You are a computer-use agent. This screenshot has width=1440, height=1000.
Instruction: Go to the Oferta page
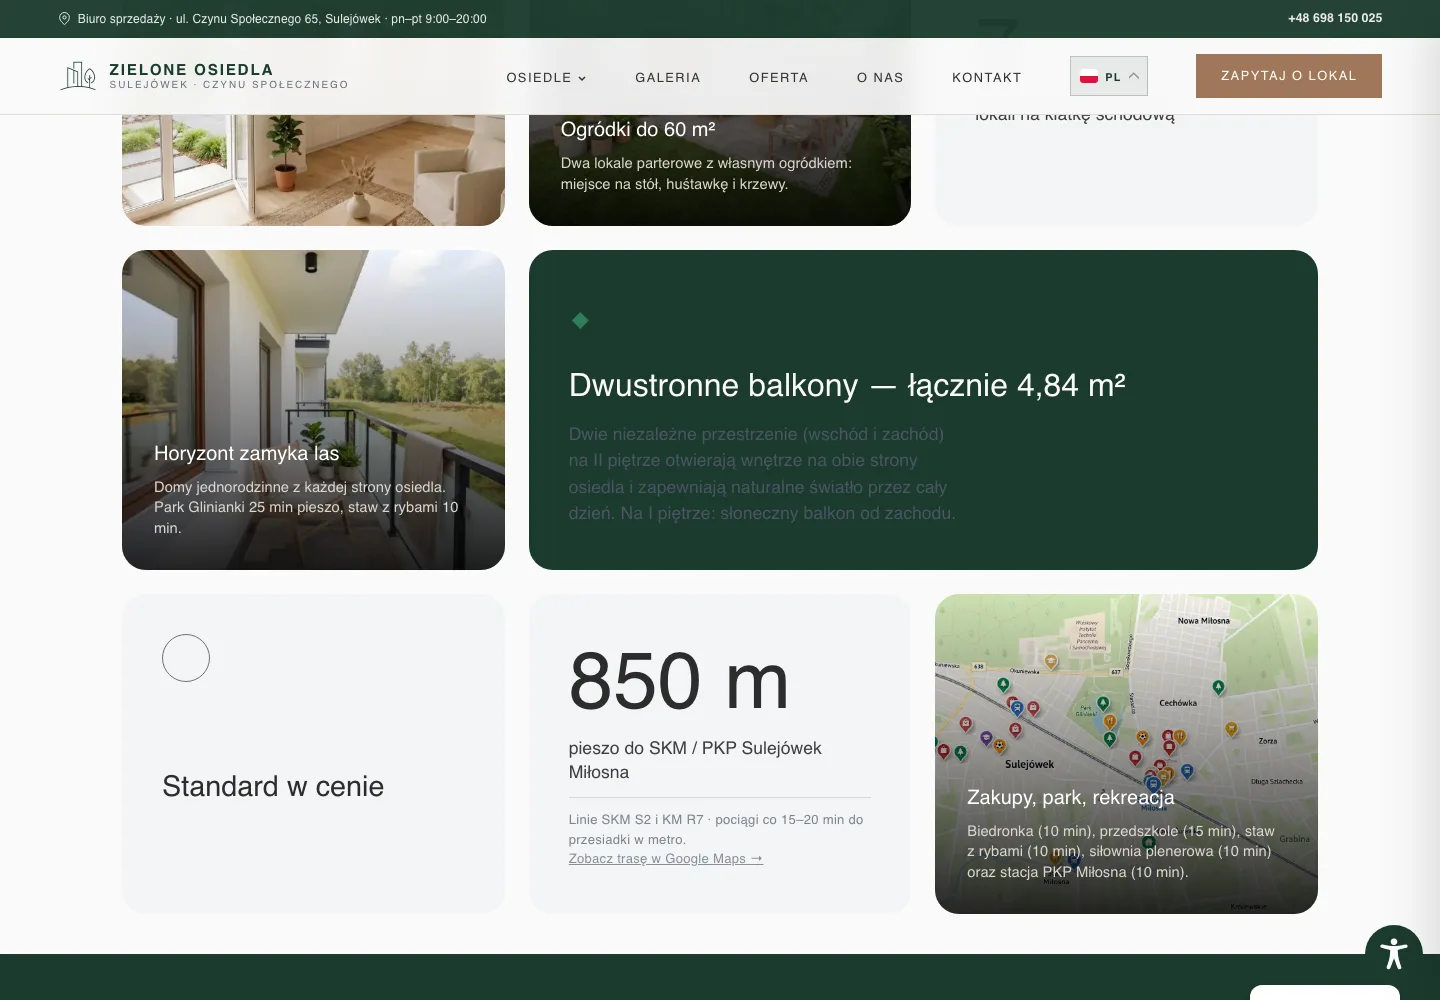pos(778,77)
